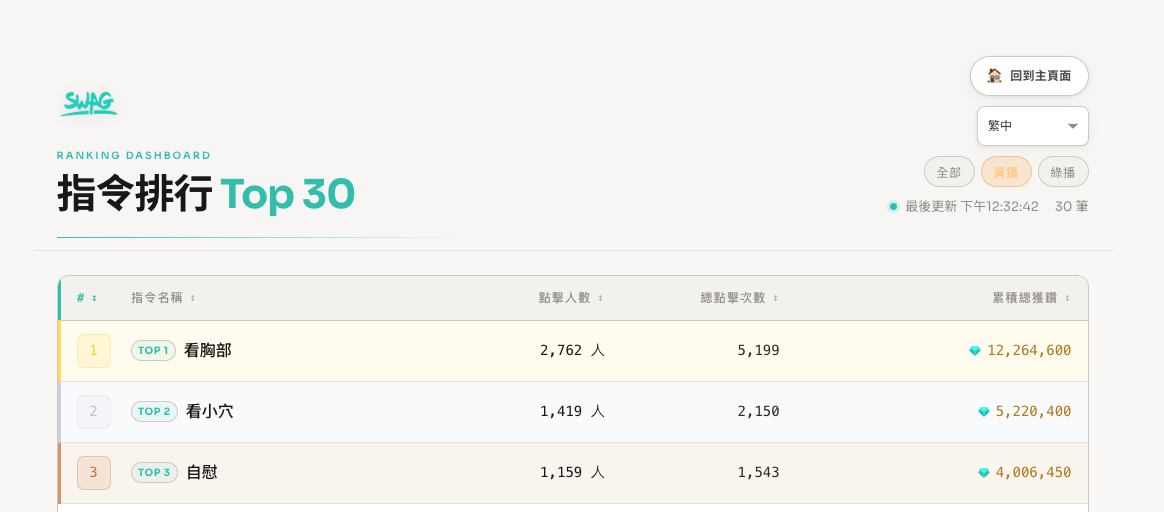Open the 繁中 language dropdown
This screenshot has height=512, width=1164.
pyautogui.click(x=1032, y=126)
